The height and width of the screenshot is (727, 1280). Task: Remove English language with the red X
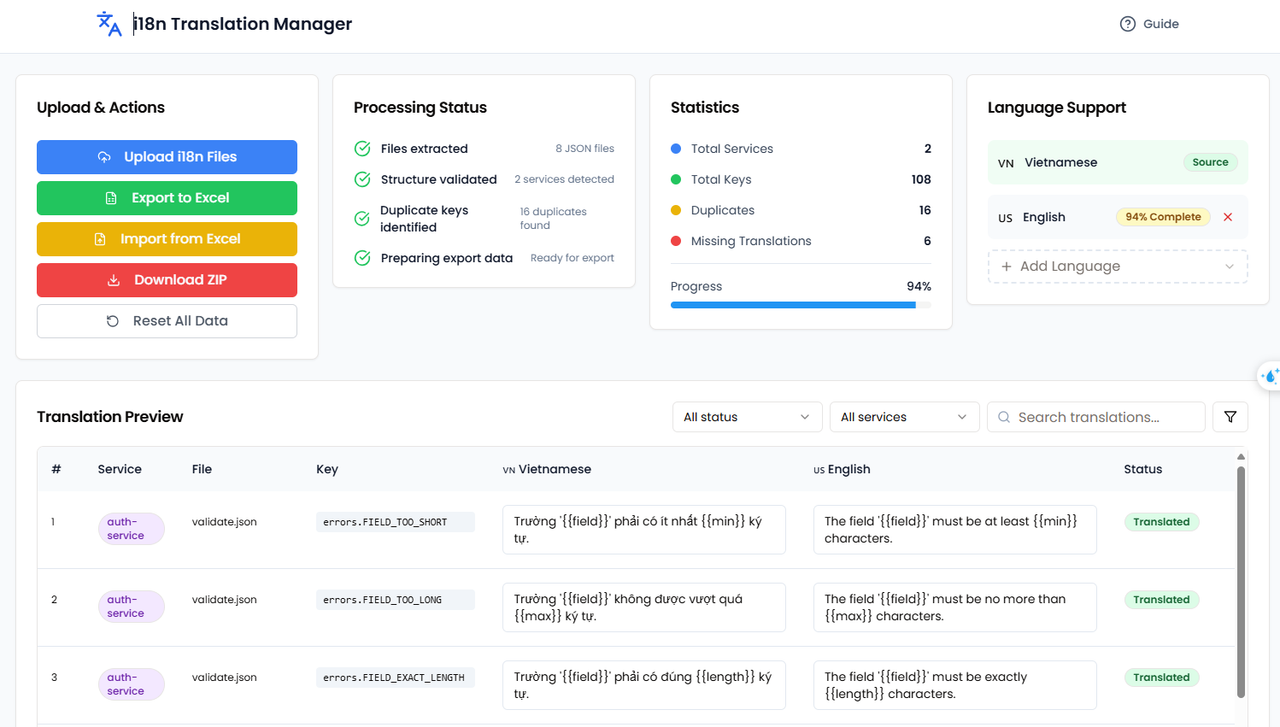point(1228,216)
